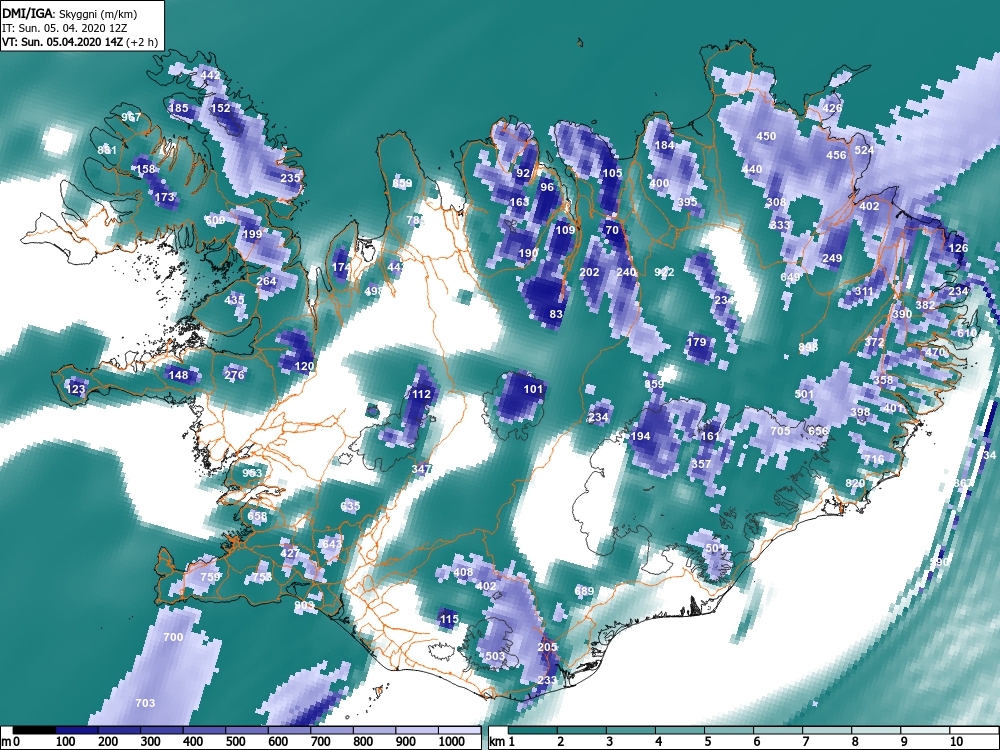1000x750 pixels.
Task: Click the visibility value 953 on the map
Action: [x=253, y=473]
